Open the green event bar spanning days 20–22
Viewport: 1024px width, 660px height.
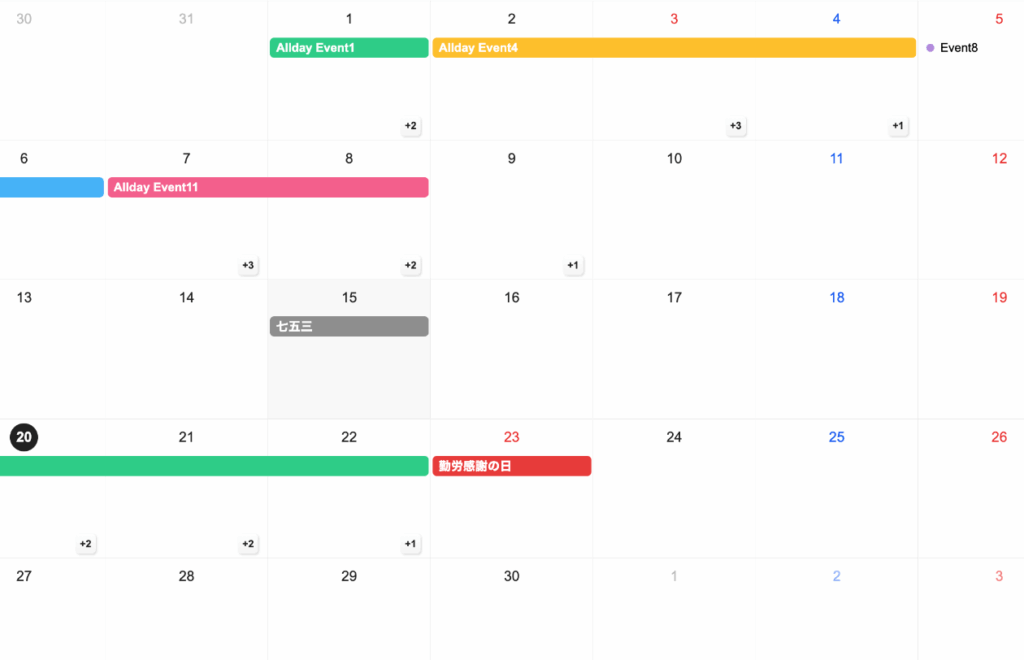pyautogui.click(x=214, y=466)
